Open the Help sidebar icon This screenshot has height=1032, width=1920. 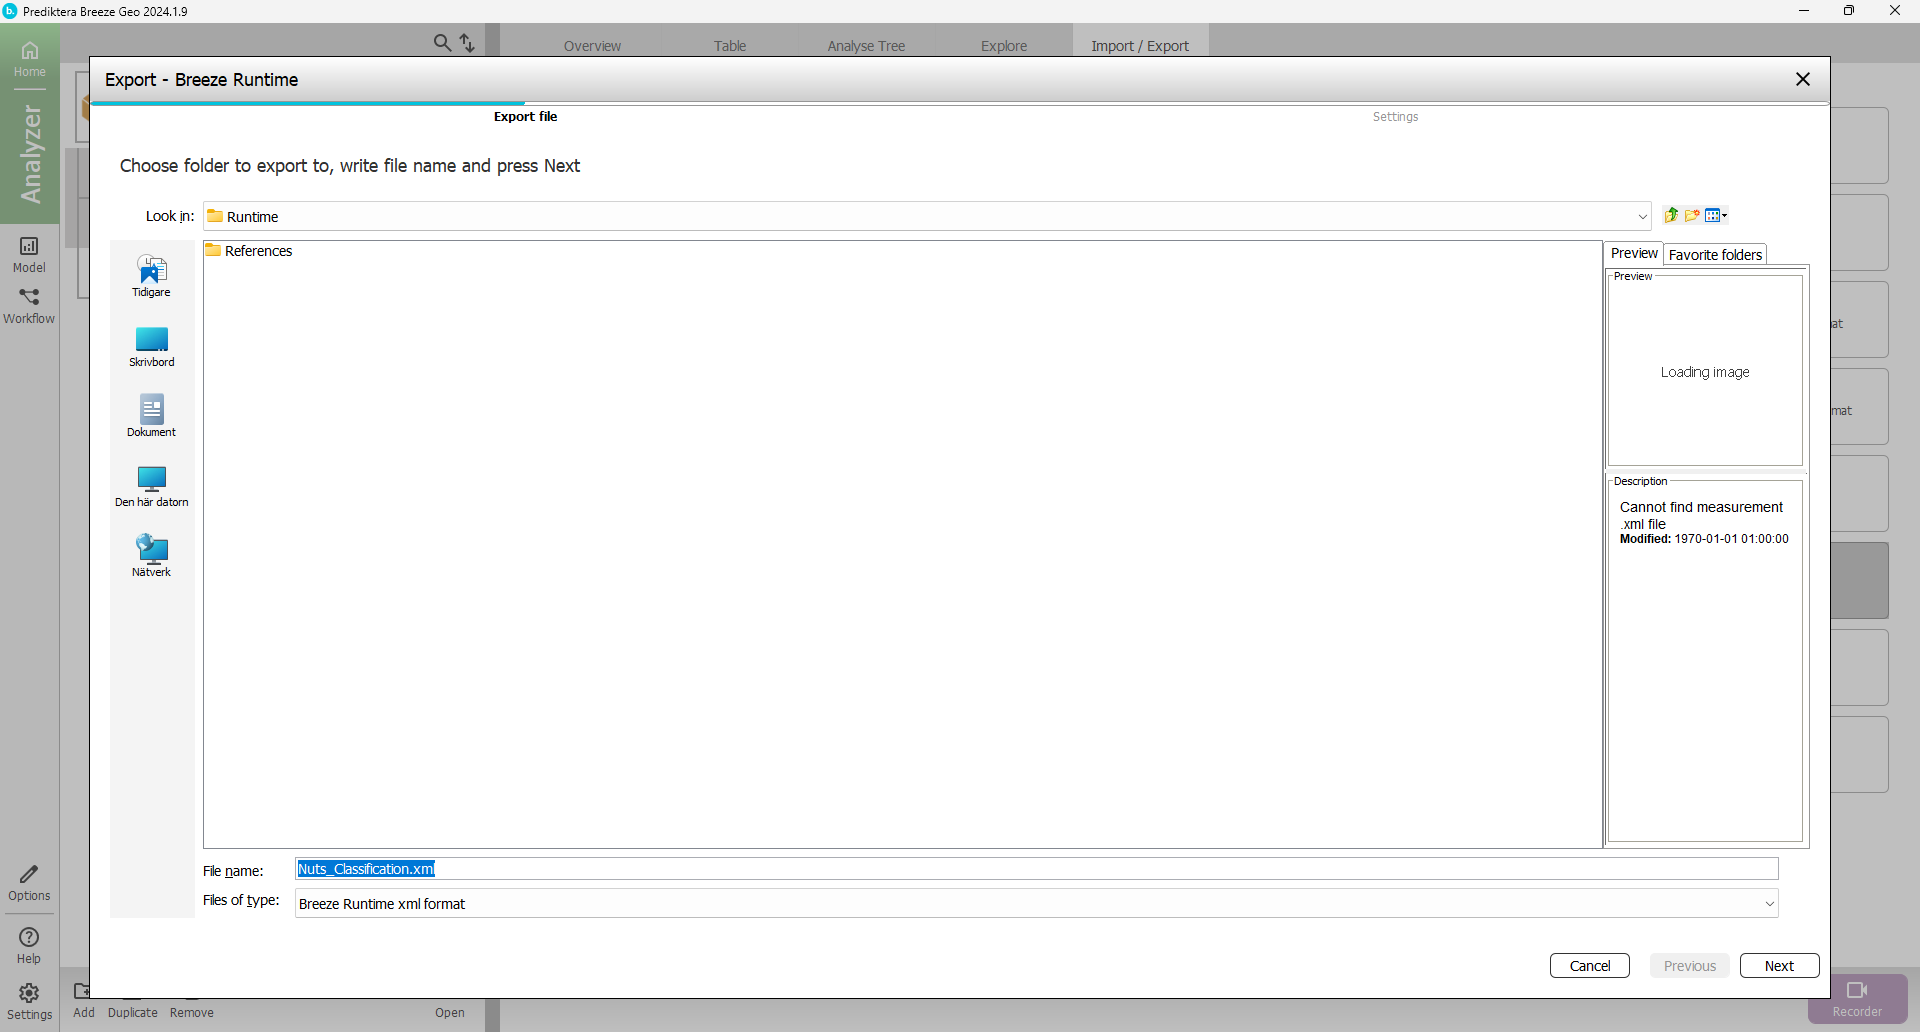[29, 945]
